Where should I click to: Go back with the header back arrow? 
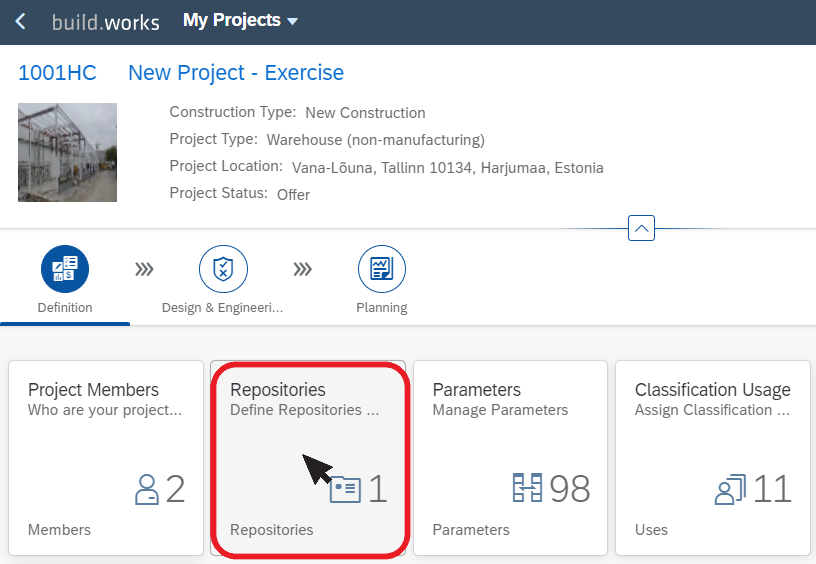[x=20, y=21]
